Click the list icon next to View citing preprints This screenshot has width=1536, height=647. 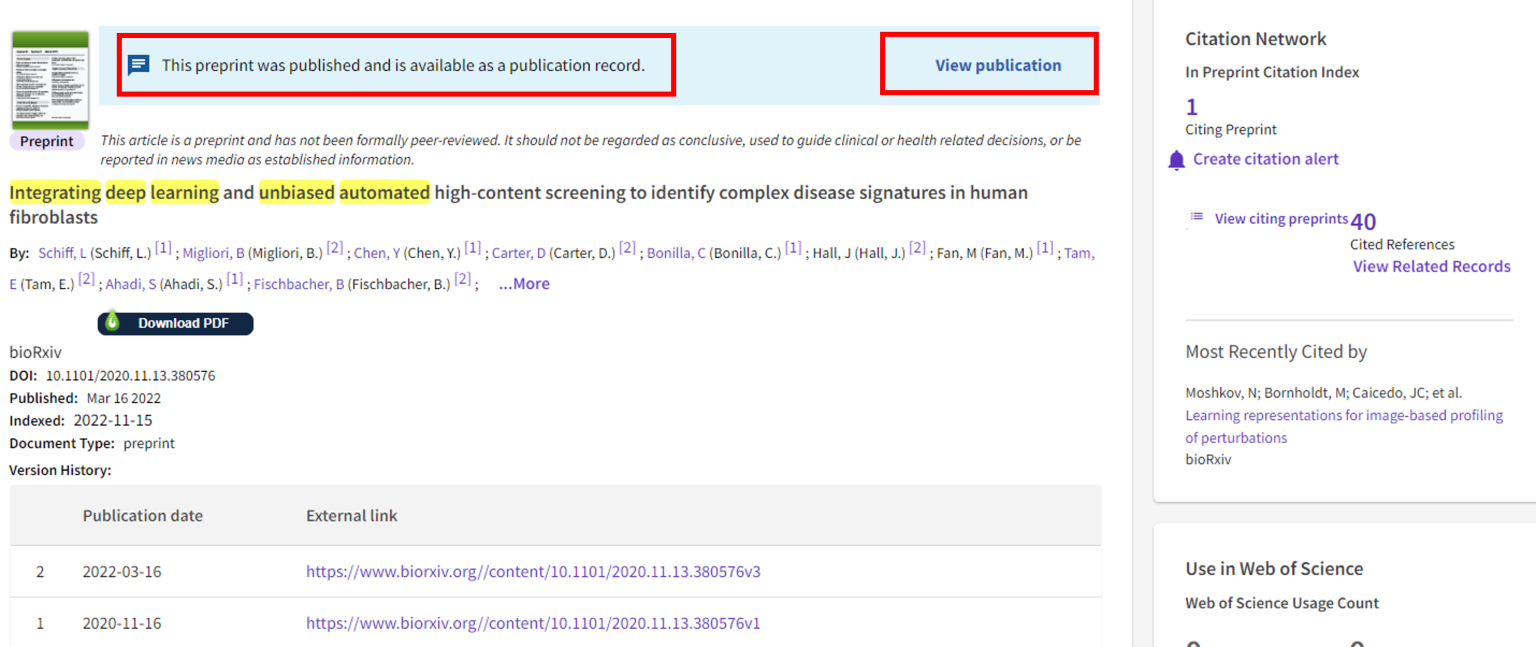click(x=1196, y=215)
